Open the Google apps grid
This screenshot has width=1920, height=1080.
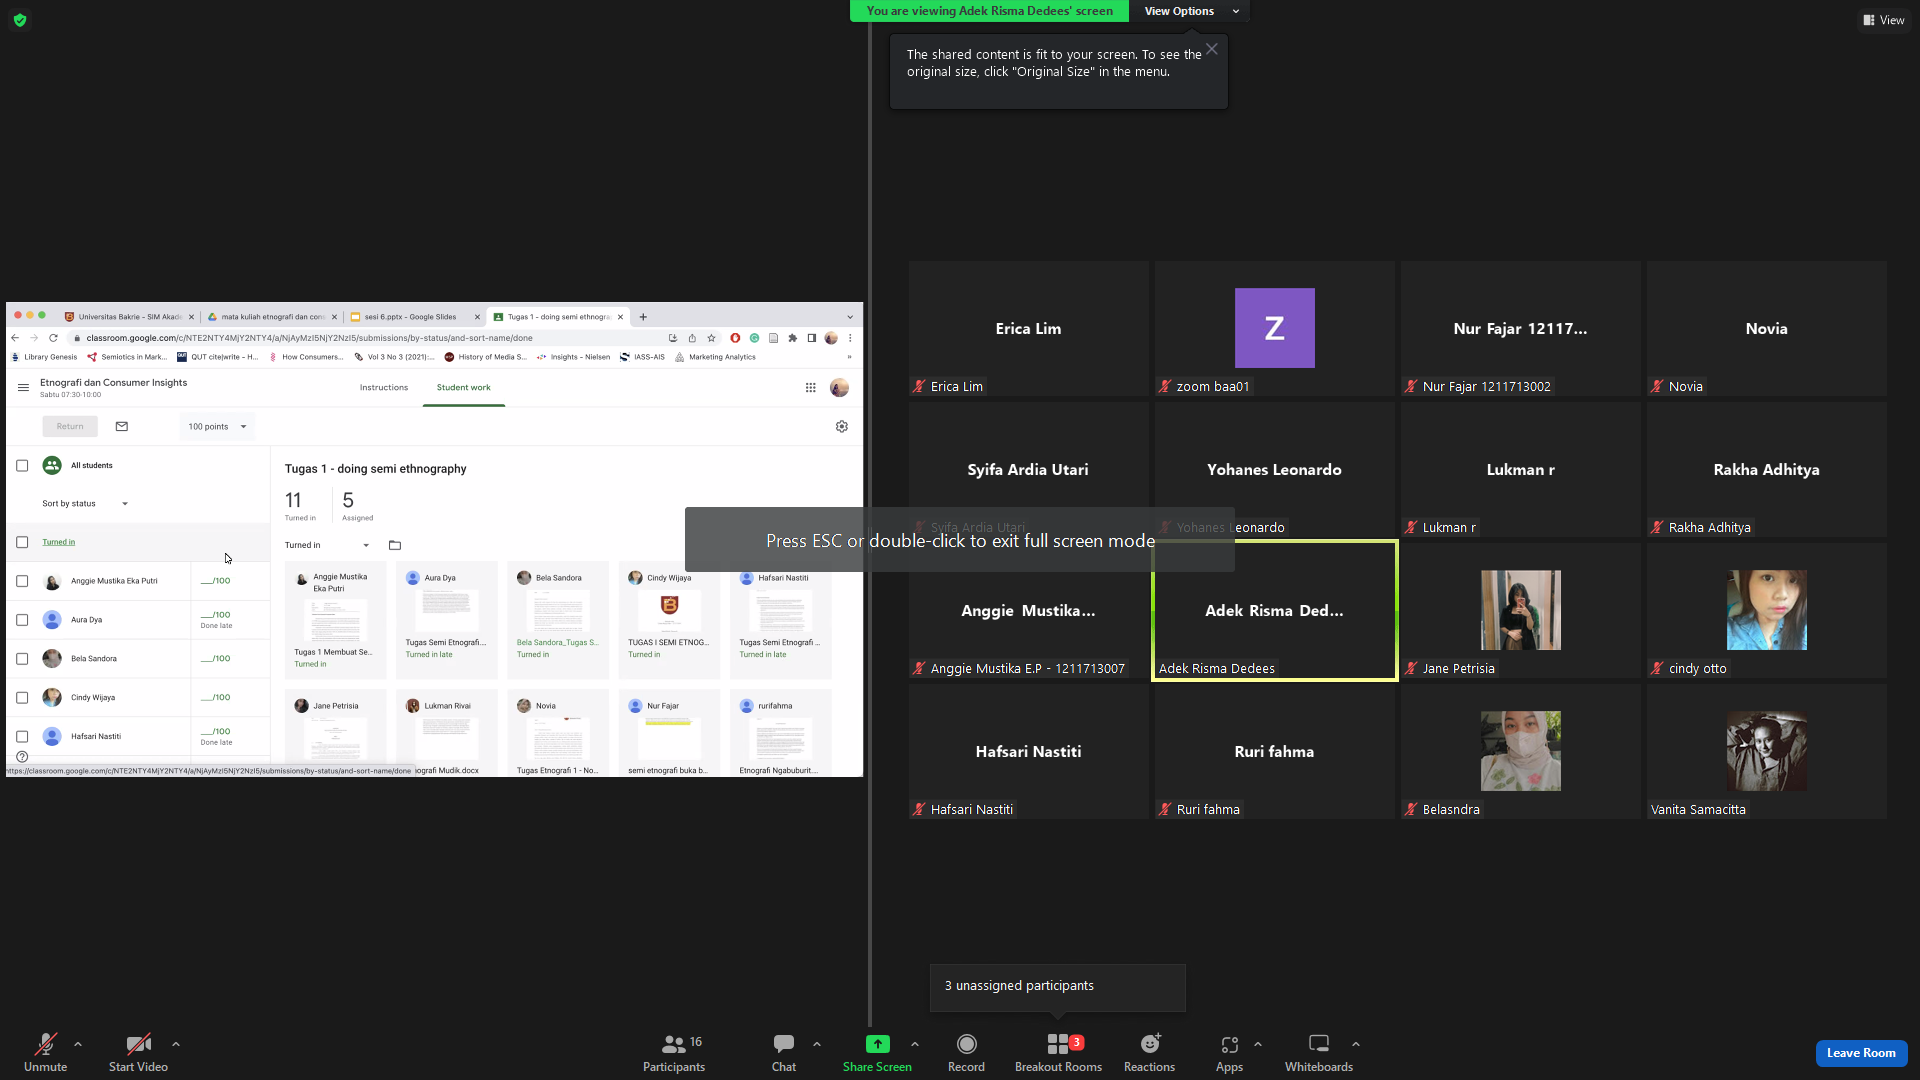[811, 388]
